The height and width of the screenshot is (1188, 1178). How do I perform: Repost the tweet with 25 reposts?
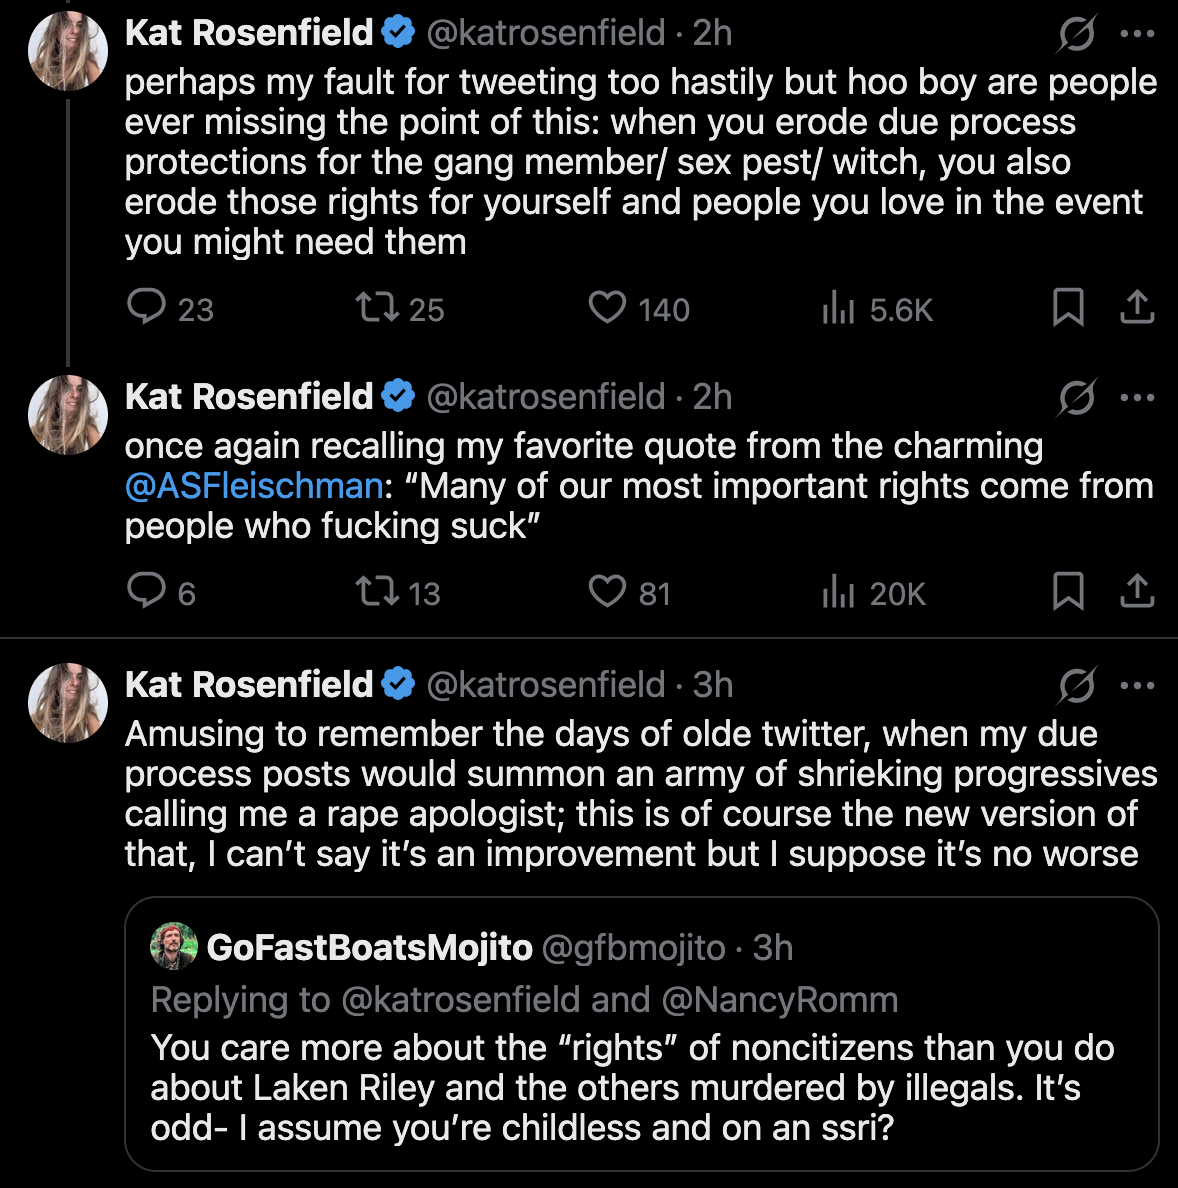[x=377, y=307]
